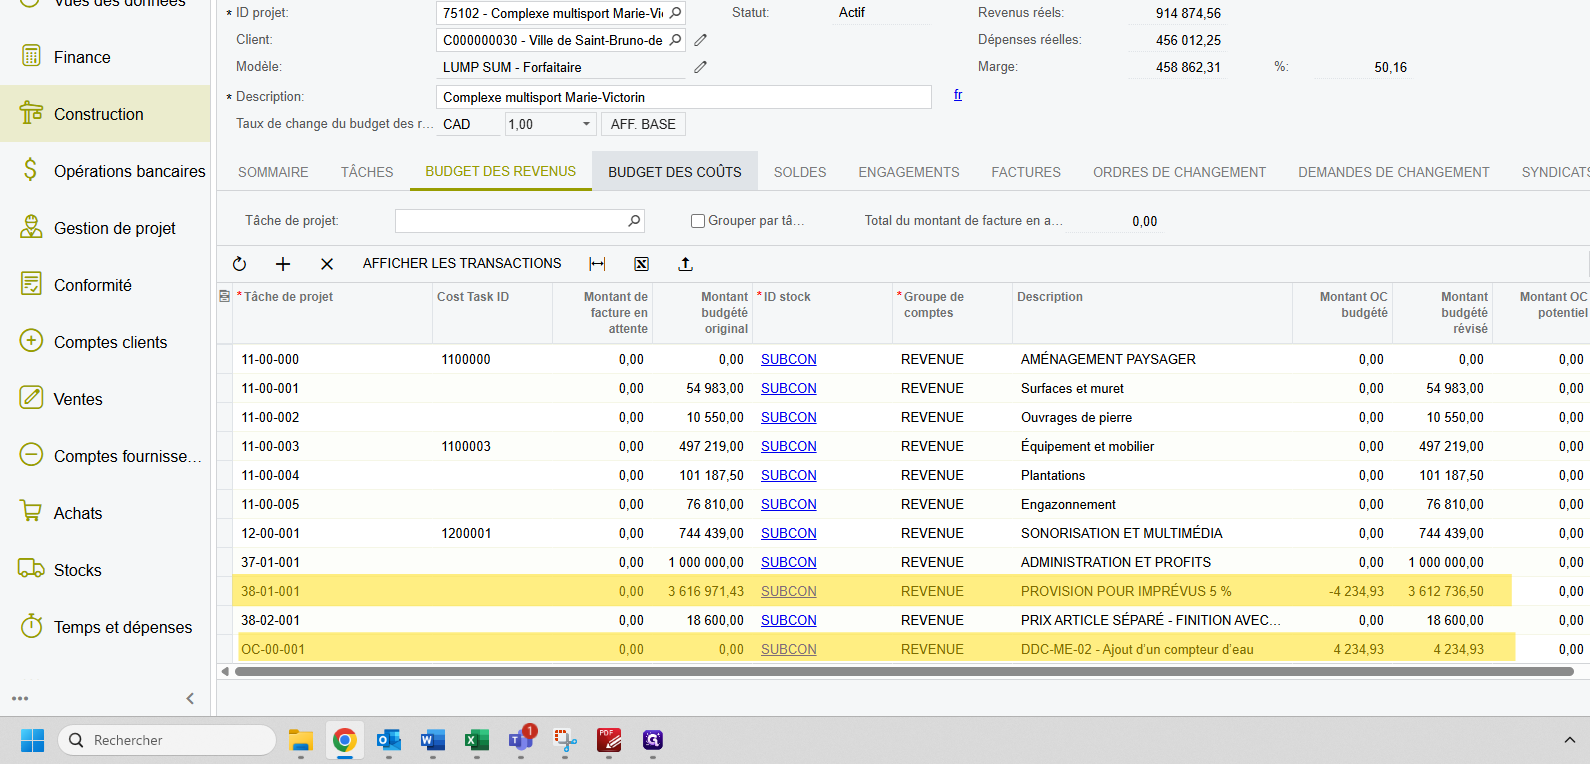Fit columns width in grid toolbar
Viewport: 1590px width, 764px height.
(x=597, y=264)
